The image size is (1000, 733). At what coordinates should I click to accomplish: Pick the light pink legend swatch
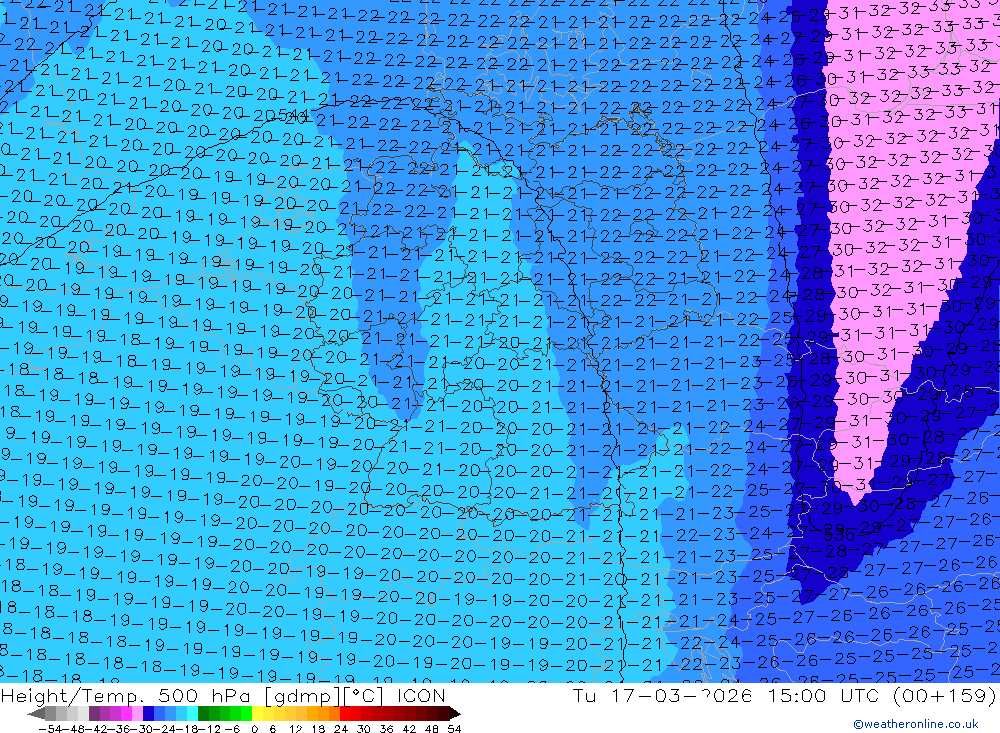point(137,714)
